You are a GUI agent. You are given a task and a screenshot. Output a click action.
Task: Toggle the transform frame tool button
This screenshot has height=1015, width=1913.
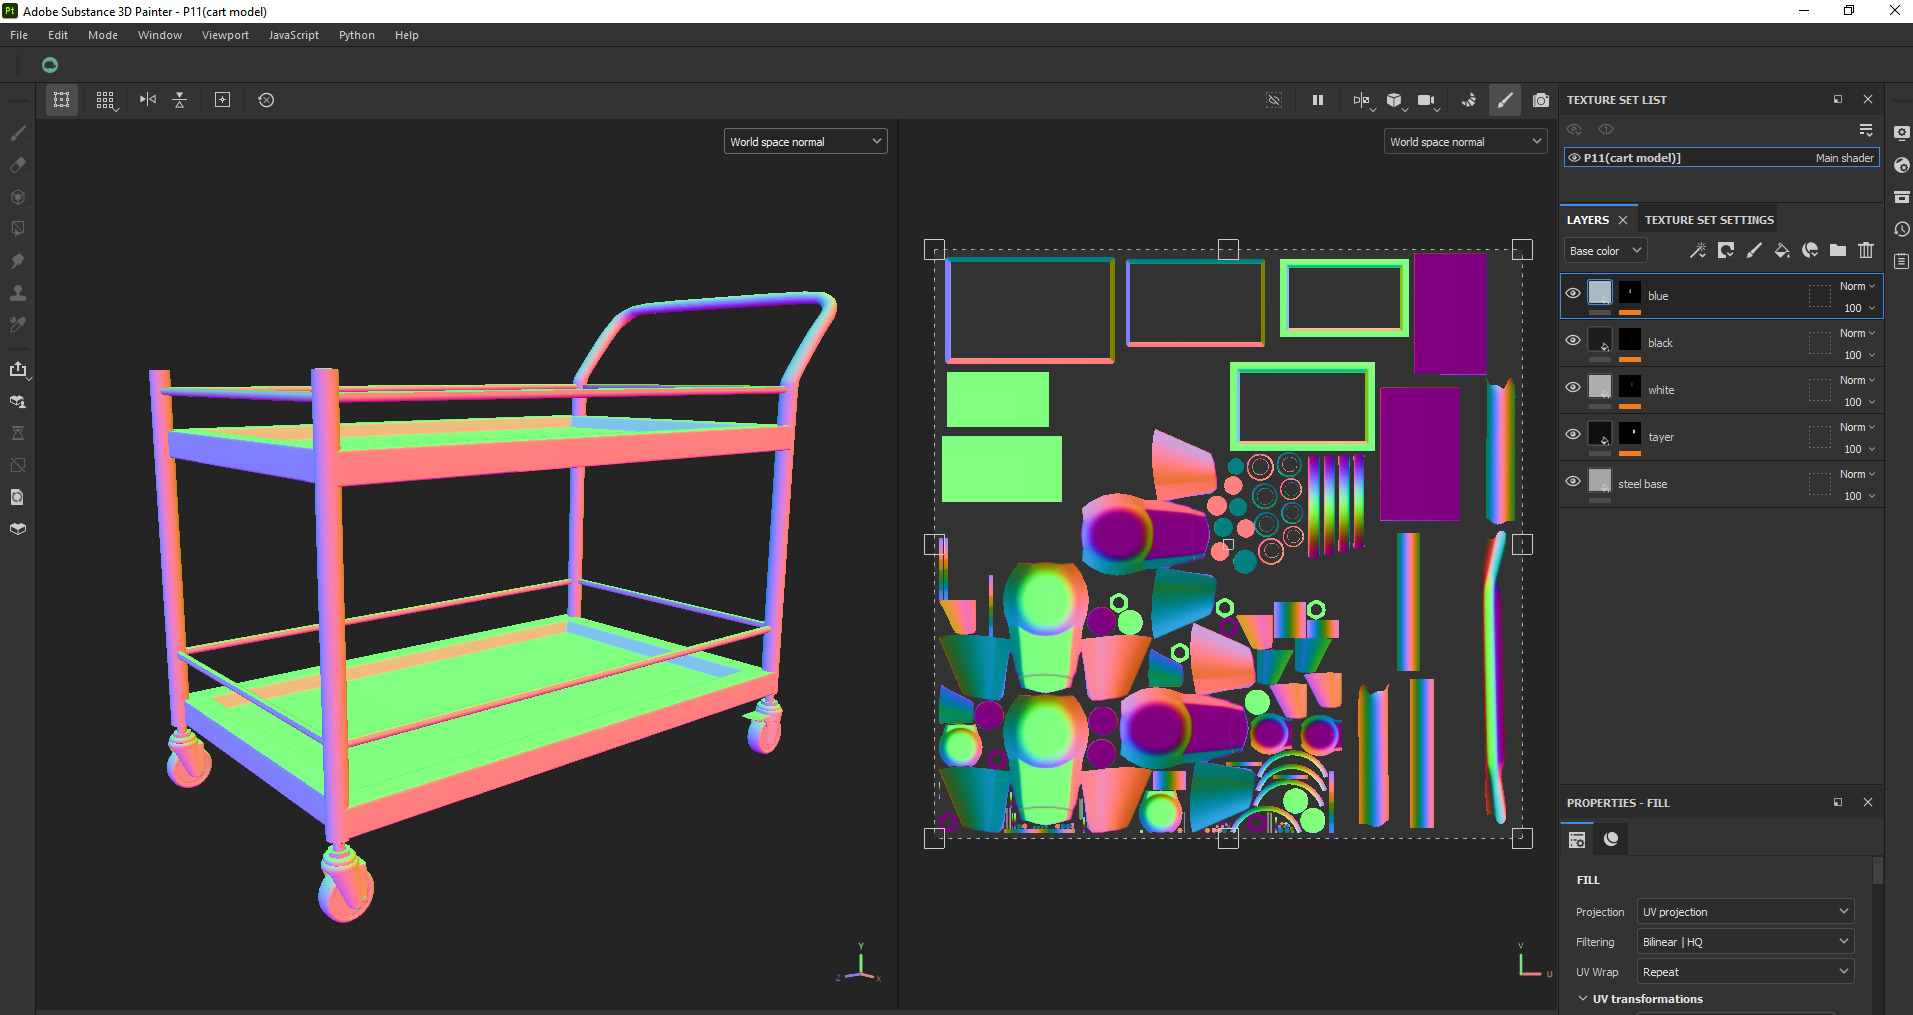point(62,100)
